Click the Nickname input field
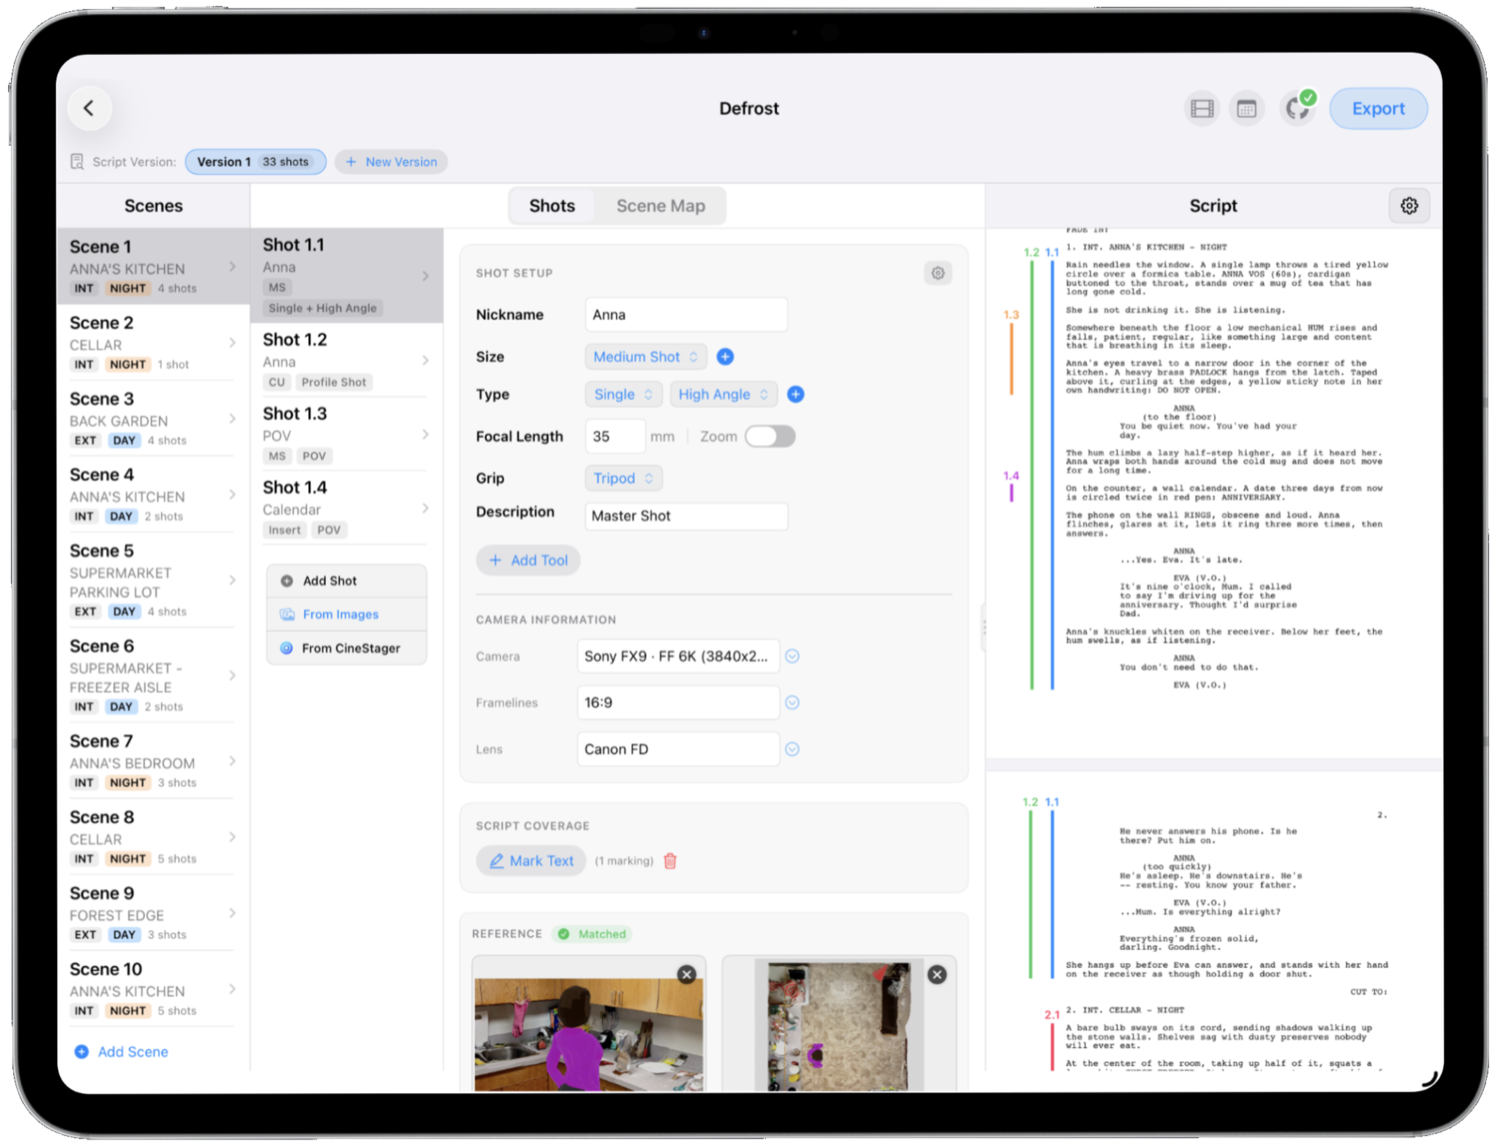 pyautogui.click(x=686, y=315)
